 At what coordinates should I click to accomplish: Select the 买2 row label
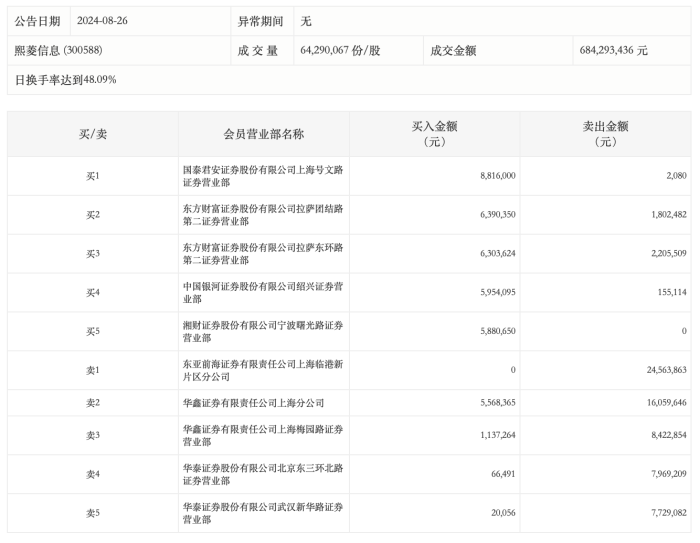tap(93, 215)
